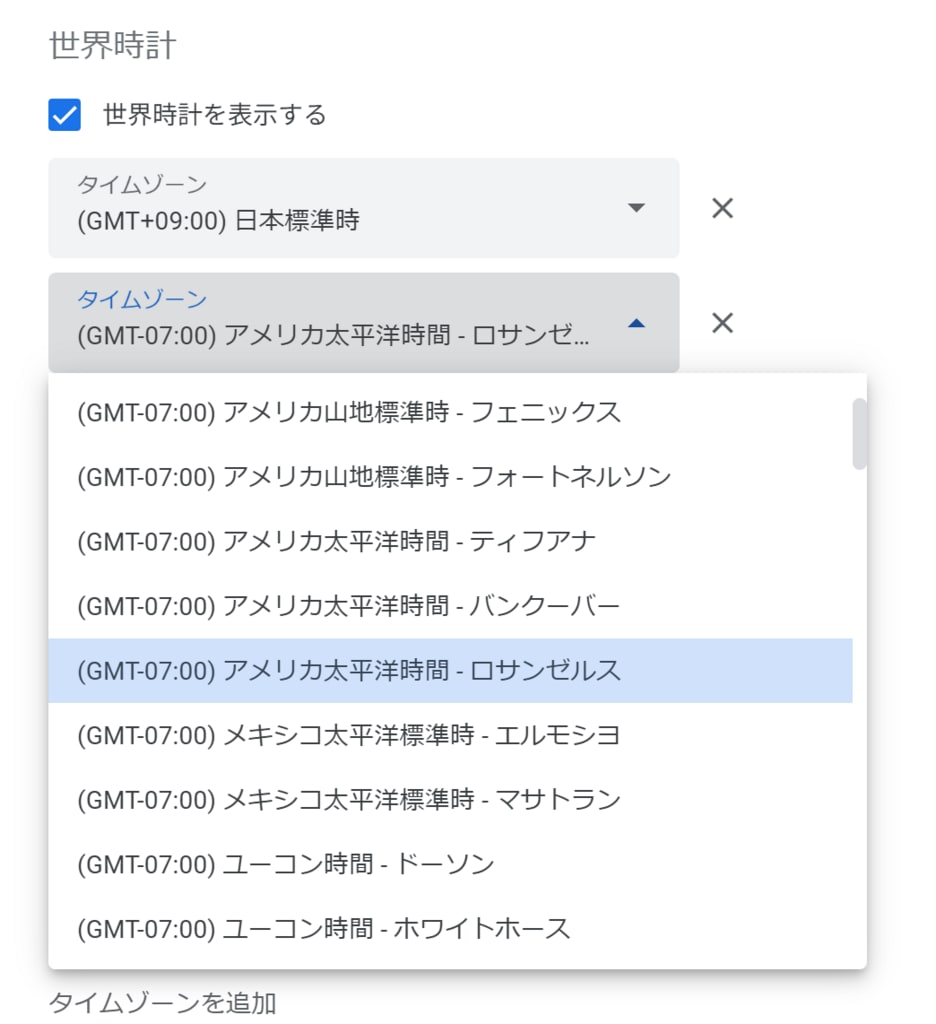Choose ユーコン時間 - ドーソン option

pos(450,864)
